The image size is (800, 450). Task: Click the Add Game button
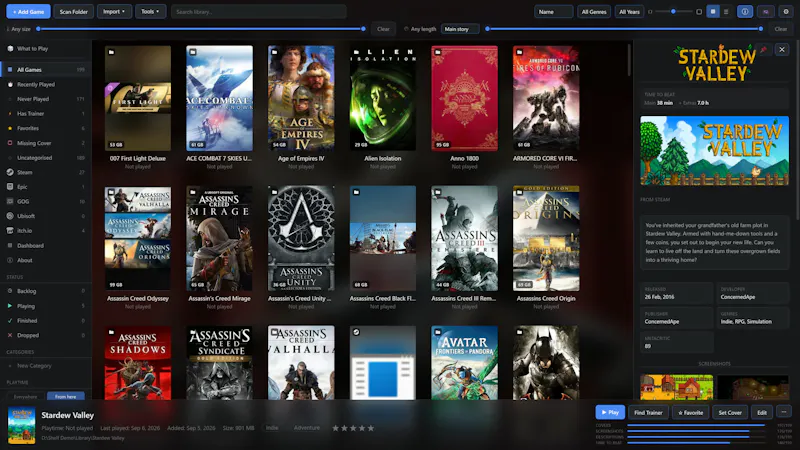point(29,11)
